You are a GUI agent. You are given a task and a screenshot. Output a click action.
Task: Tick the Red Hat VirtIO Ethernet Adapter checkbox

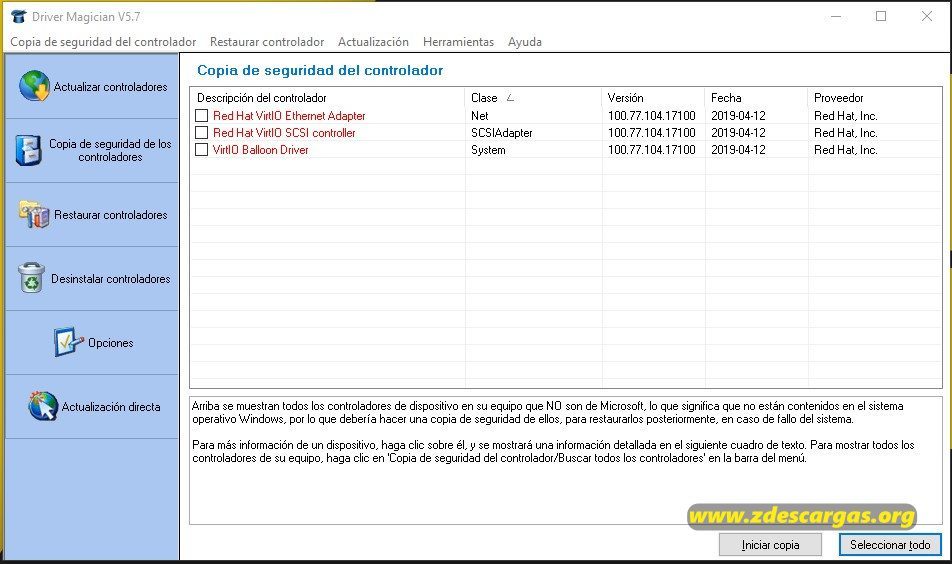point(202,115)
